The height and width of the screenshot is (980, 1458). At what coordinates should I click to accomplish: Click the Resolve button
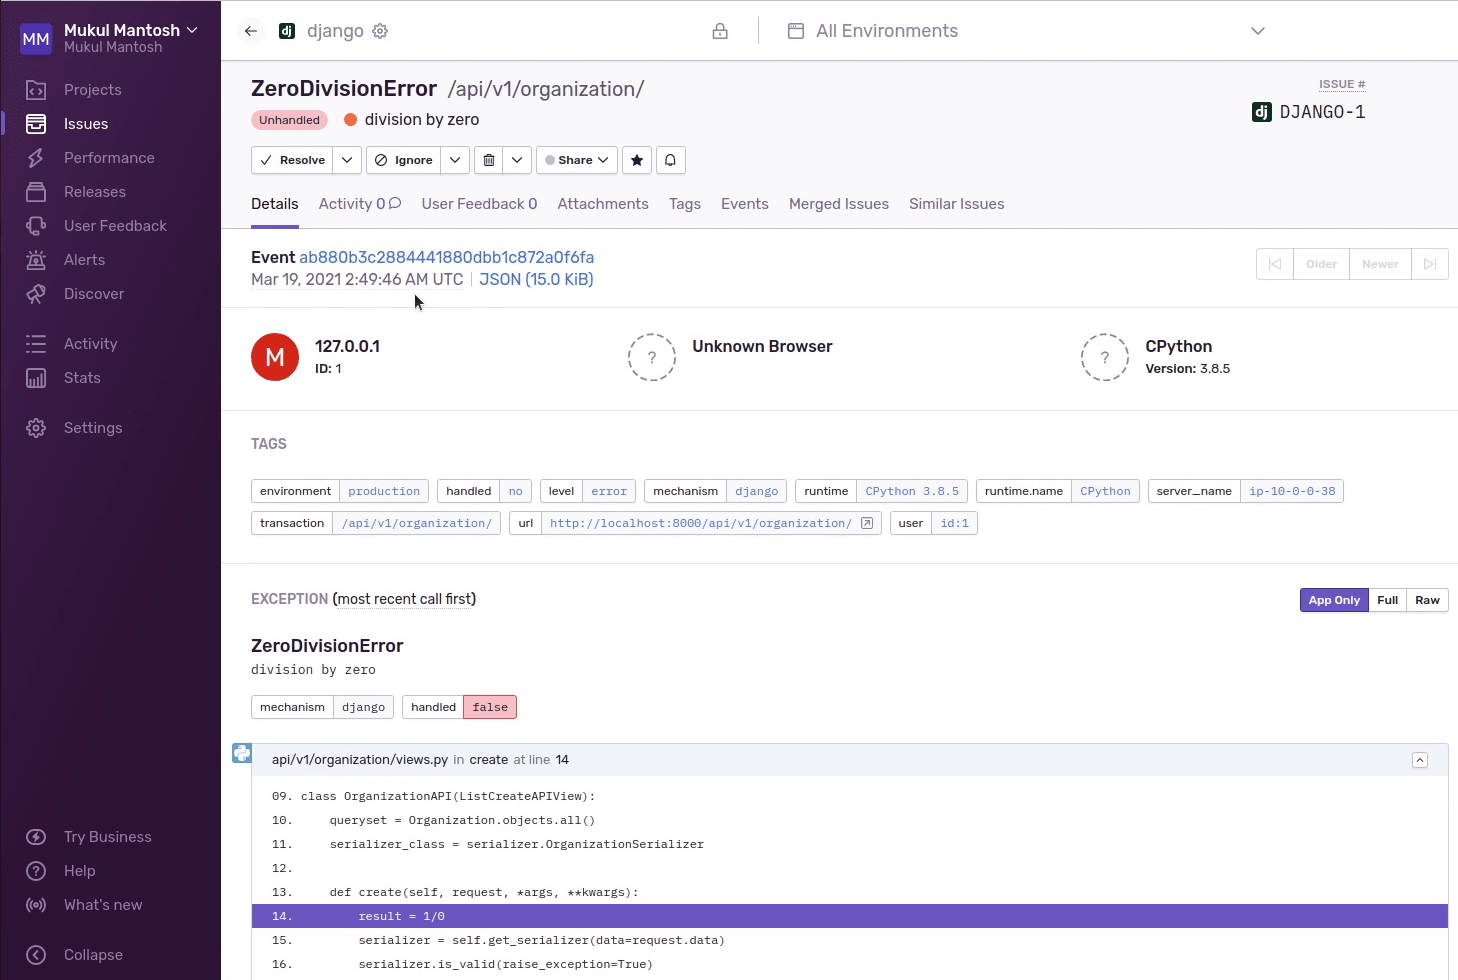point(292,160)
